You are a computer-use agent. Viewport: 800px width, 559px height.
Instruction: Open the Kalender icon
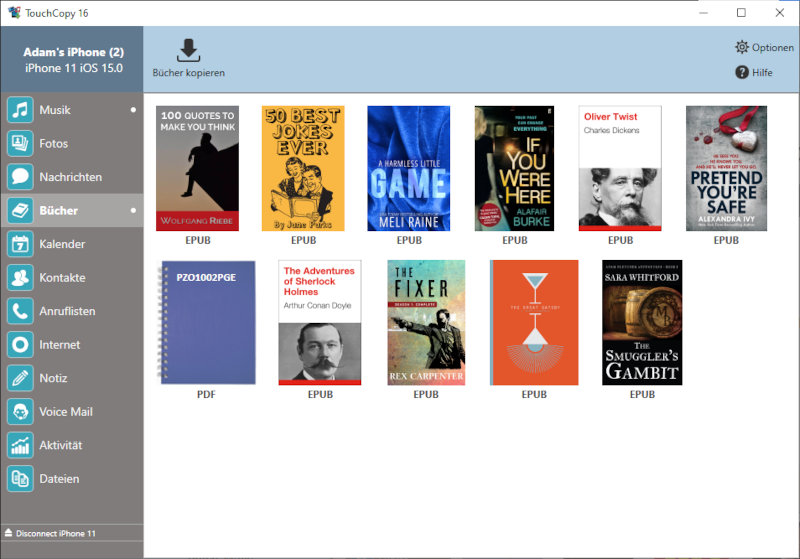[20, 244]
